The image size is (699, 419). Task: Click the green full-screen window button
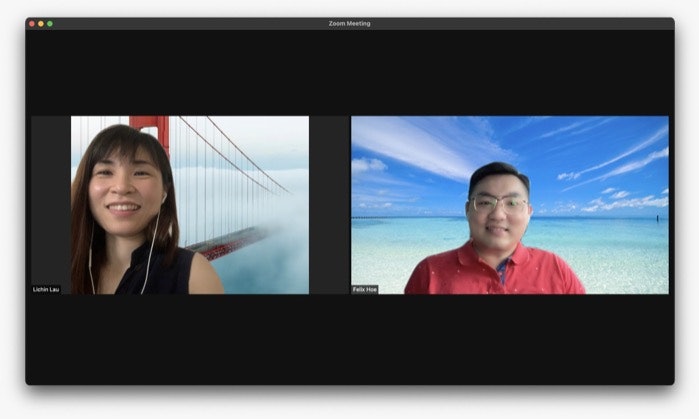coord(50,23)
